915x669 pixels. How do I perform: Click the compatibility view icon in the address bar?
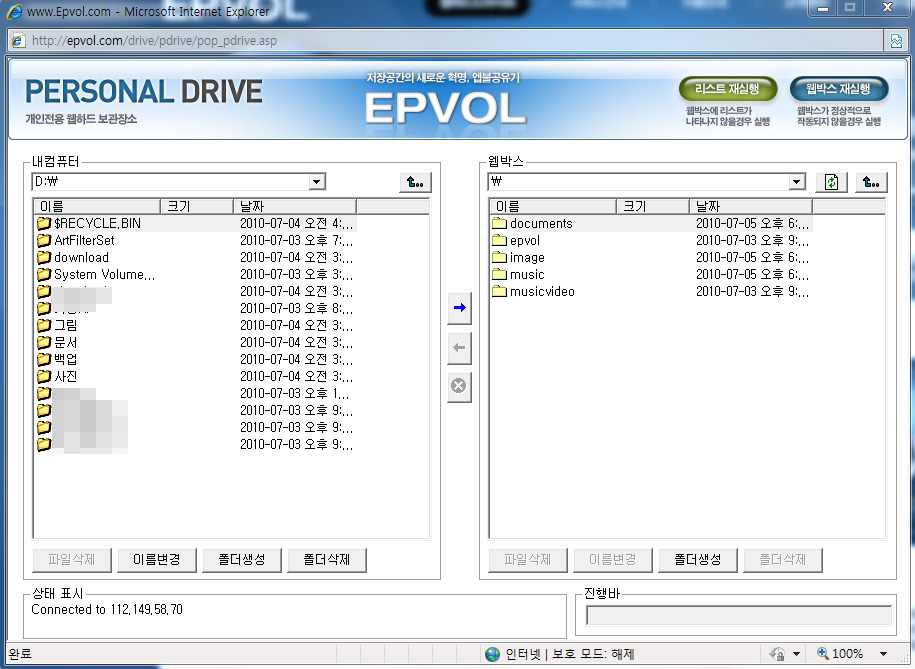896,40
